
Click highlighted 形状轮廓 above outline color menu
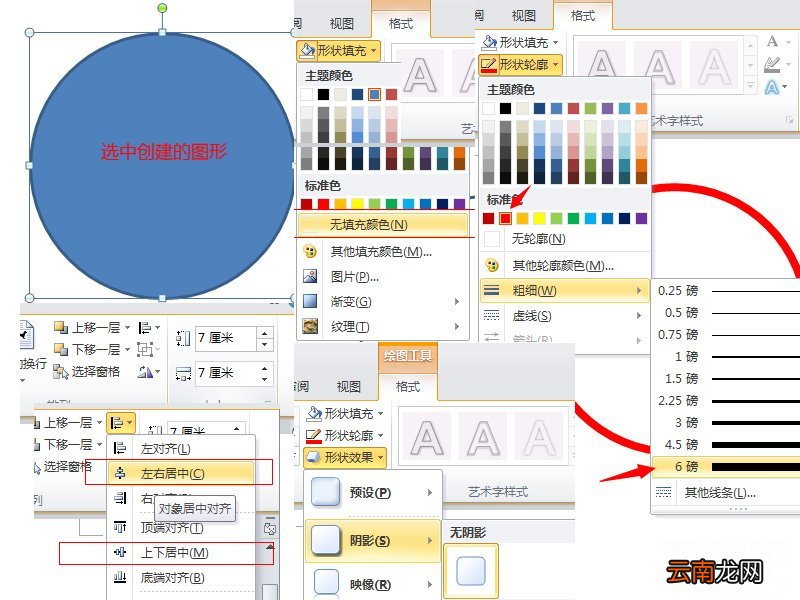(x=520, y=65)
